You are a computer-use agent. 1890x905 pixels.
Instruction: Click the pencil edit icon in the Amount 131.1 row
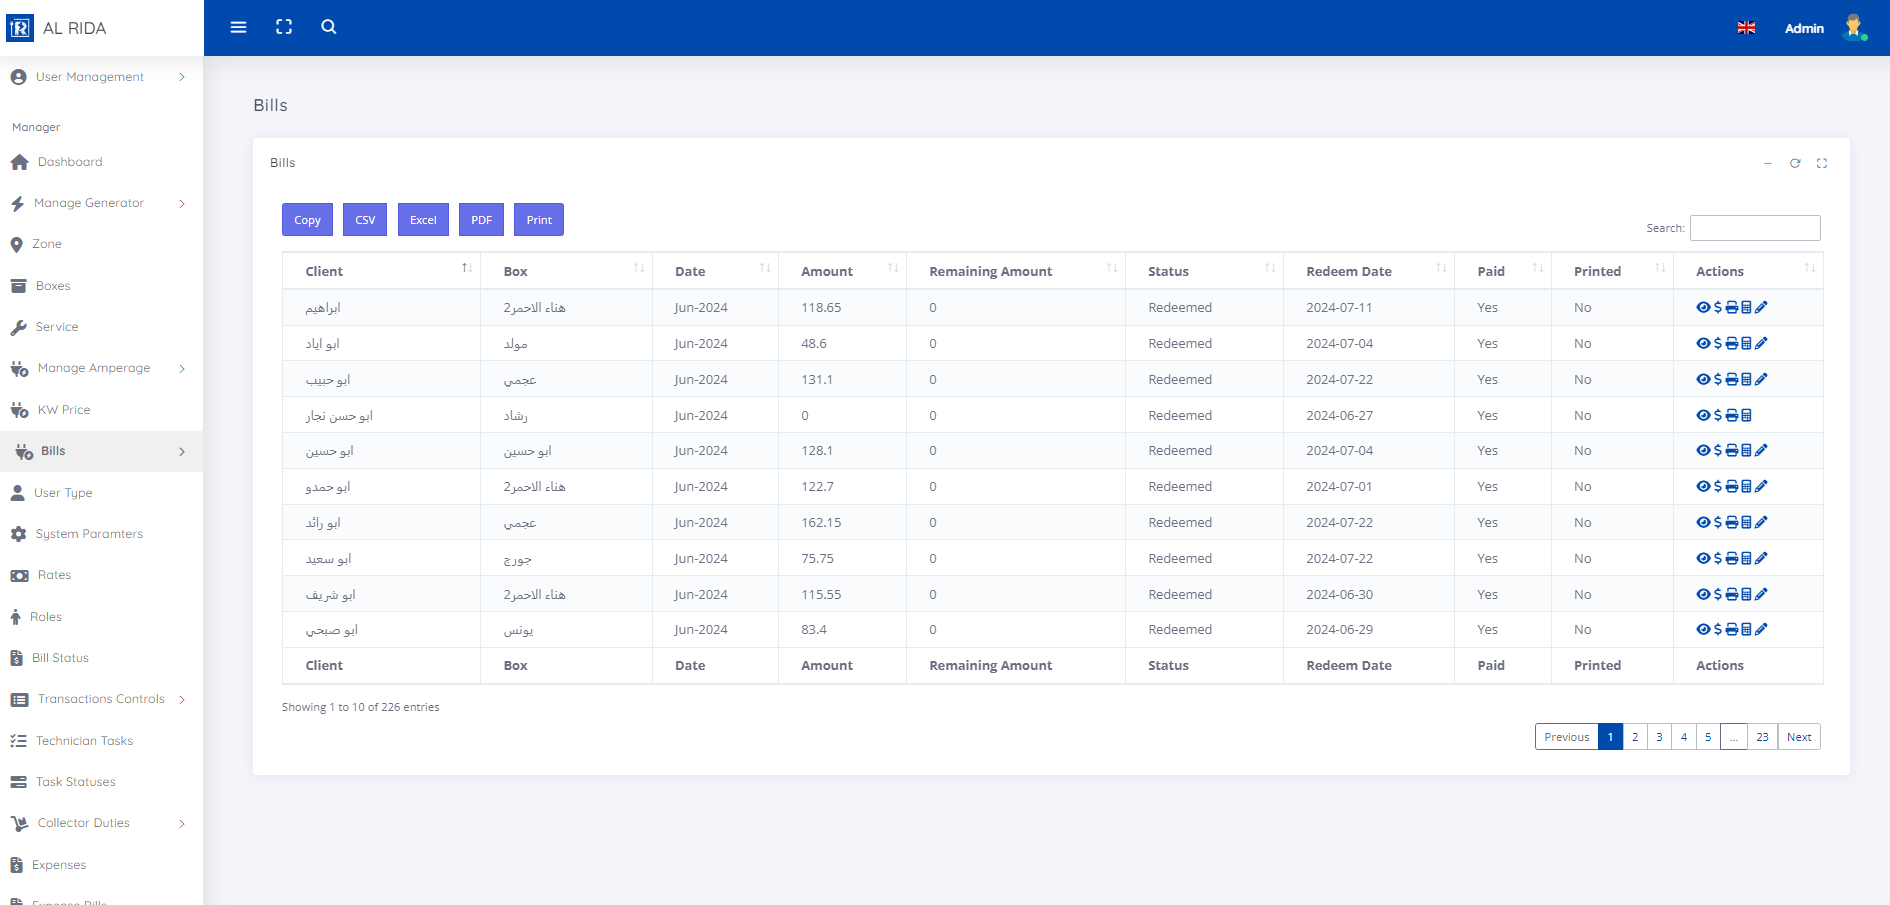point(1761,380)
